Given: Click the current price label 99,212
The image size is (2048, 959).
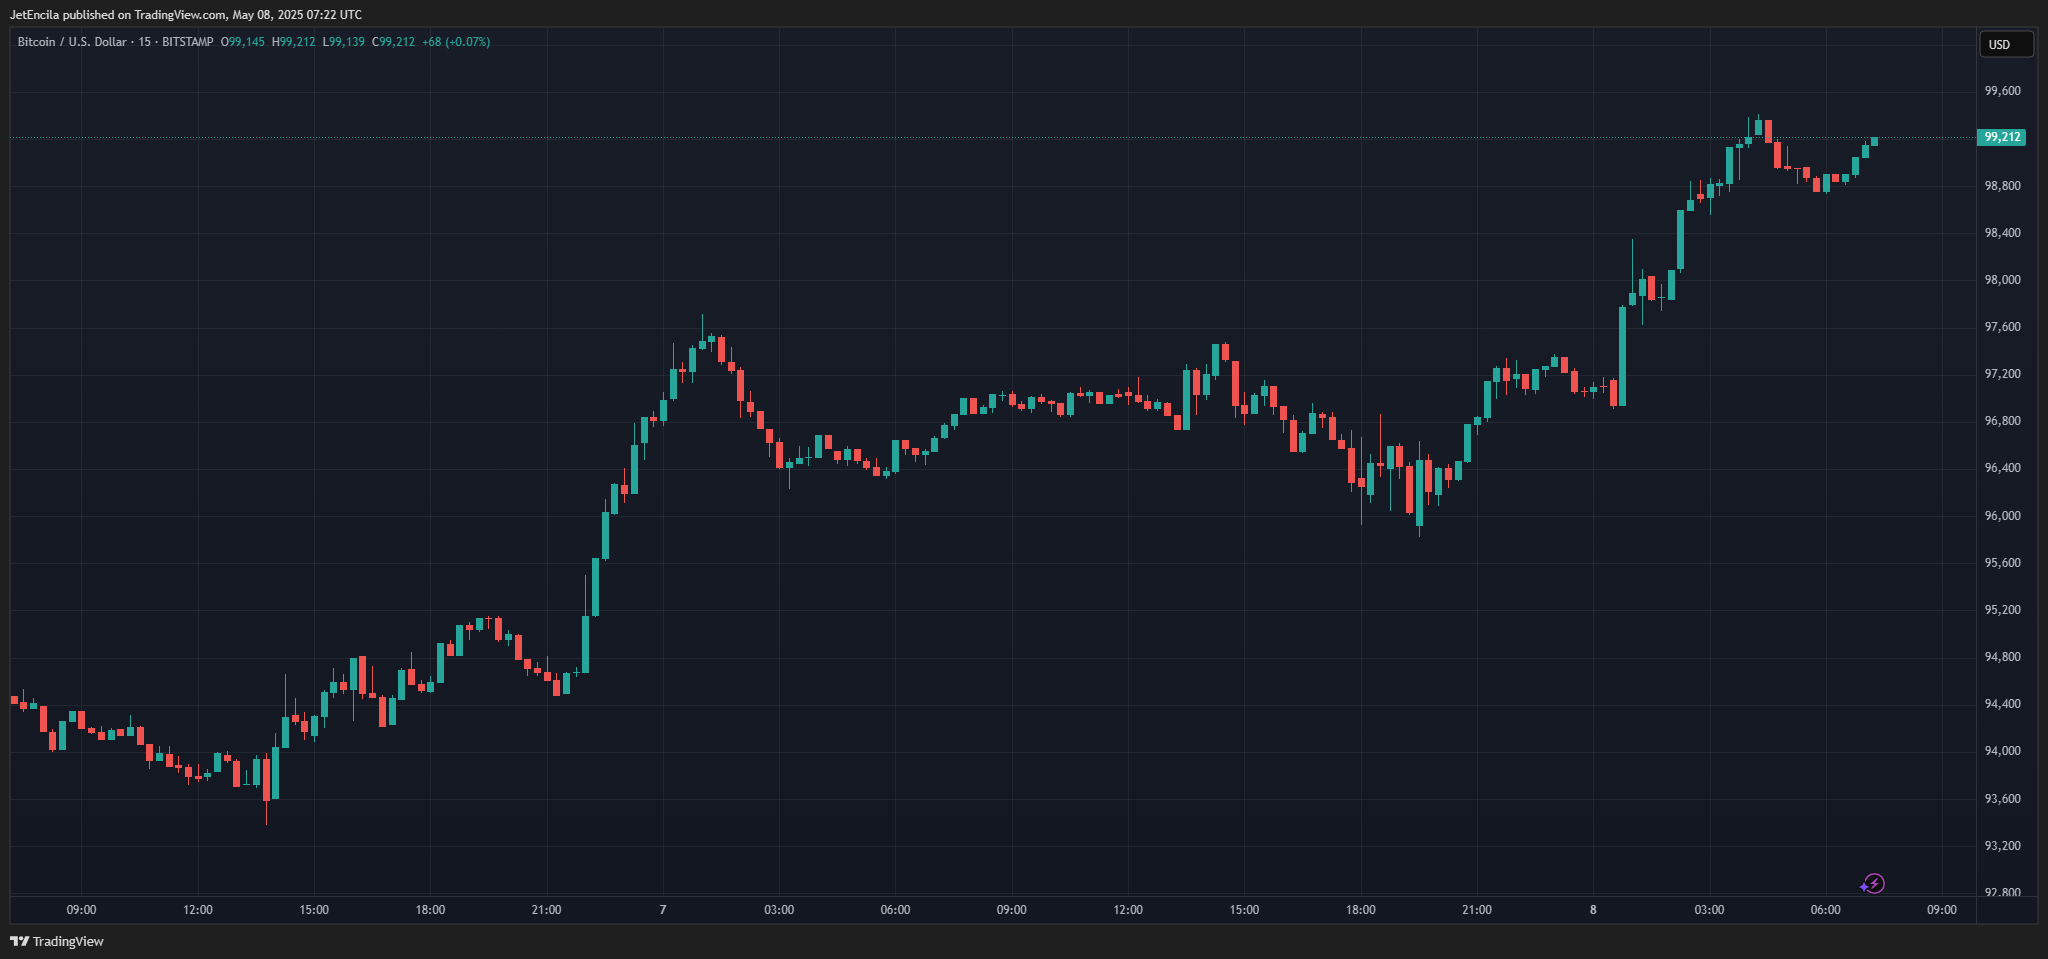Looking at the screenshot, I should point(2002,137).
